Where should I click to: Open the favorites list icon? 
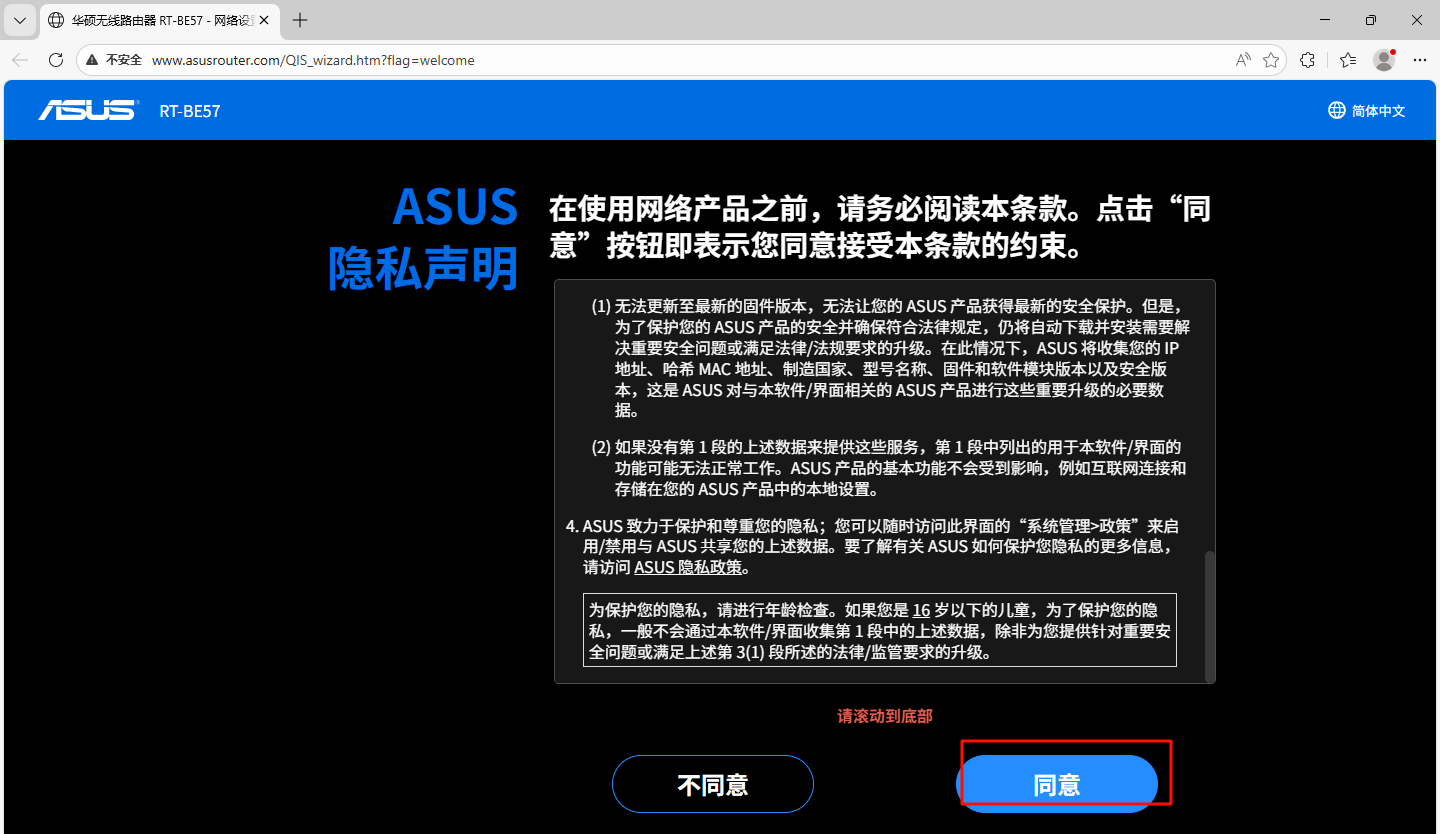pos(1347,60)
